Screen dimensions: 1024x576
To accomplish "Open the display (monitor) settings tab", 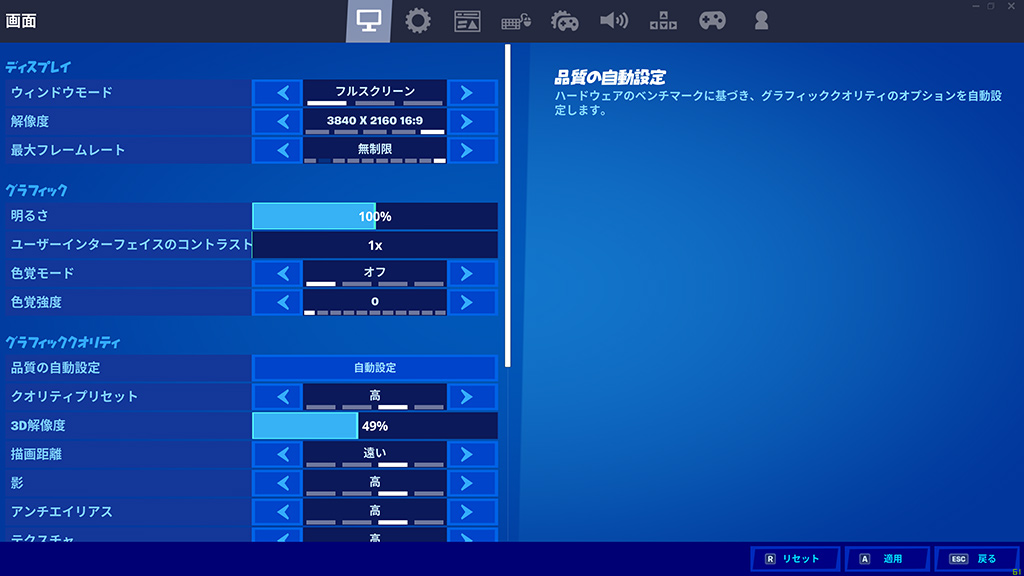I will (368, 21).
